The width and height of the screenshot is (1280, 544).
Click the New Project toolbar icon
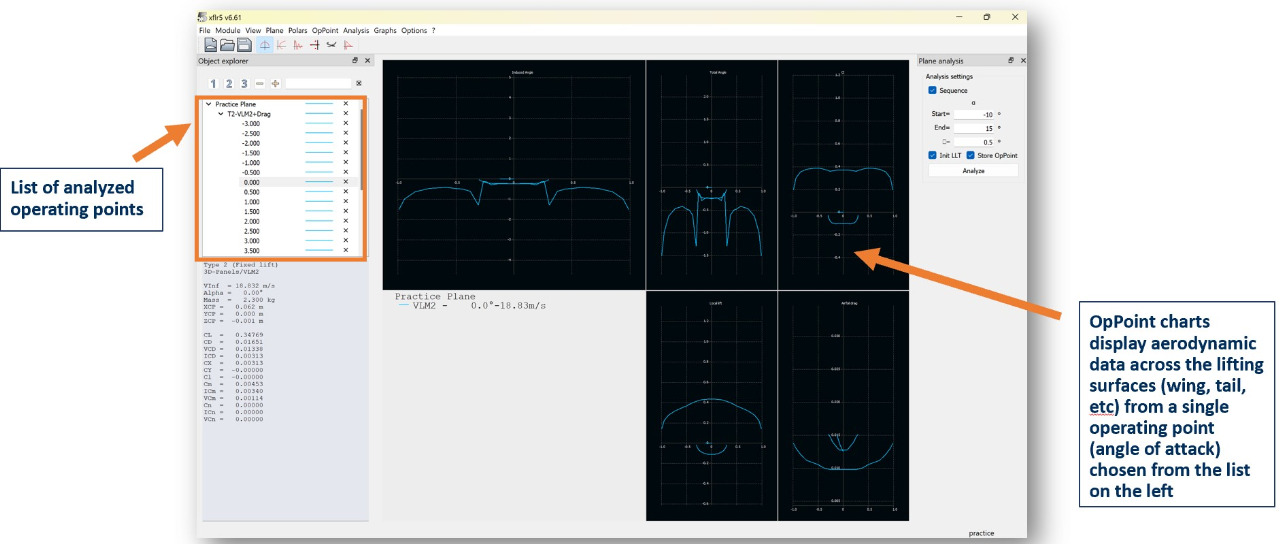click(211, 45)
